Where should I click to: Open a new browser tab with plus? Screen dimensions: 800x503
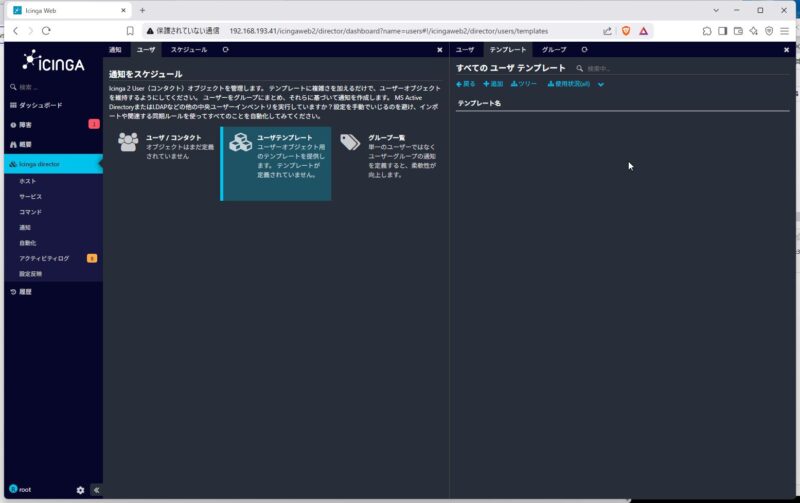pyautogui.click(x=142, y=10)
